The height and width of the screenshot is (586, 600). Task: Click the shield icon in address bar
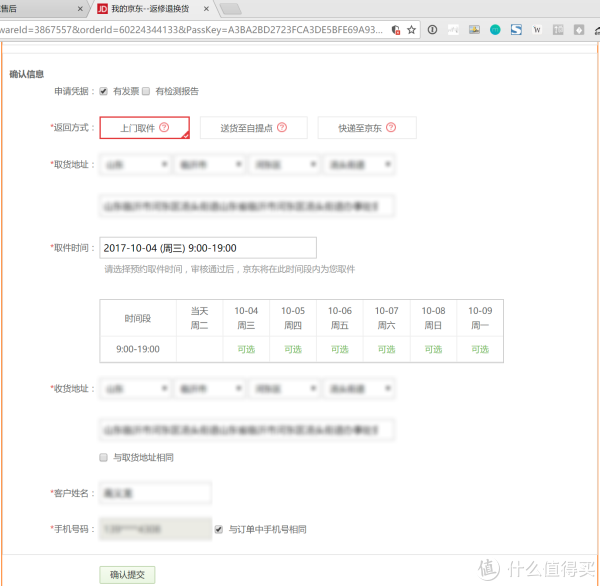(396, 30)
